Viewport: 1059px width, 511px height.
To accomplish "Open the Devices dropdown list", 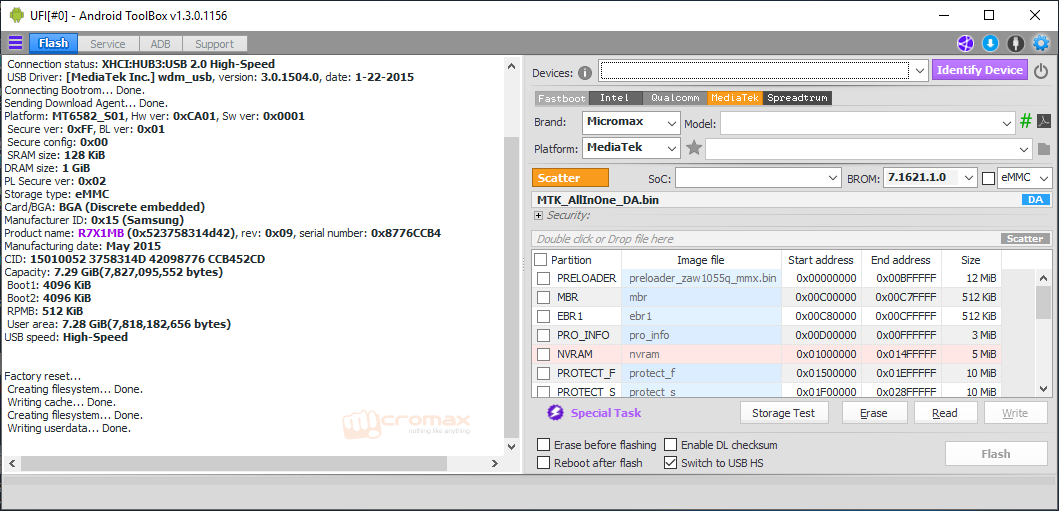I will [x=919, y=70].
